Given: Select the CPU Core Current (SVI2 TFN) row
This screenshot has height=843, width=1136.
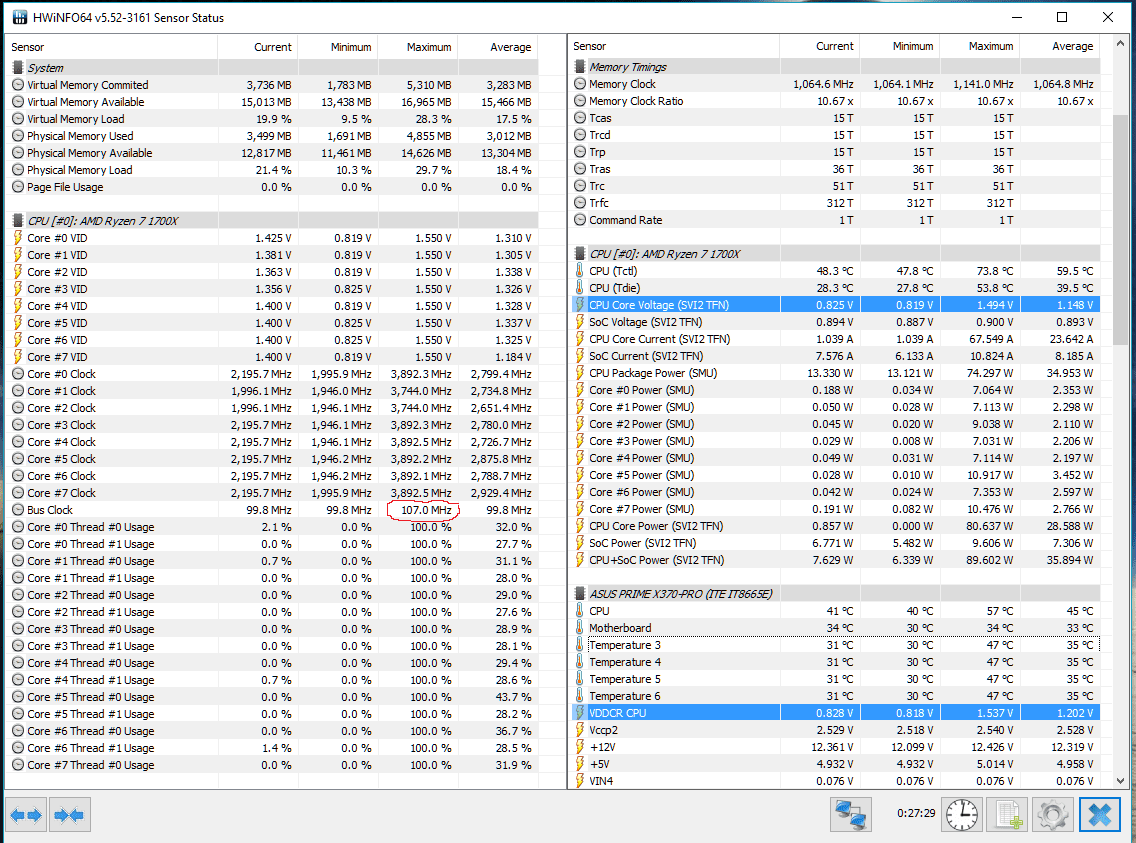Looking at the screenshot, I should [x=836, y=339].
